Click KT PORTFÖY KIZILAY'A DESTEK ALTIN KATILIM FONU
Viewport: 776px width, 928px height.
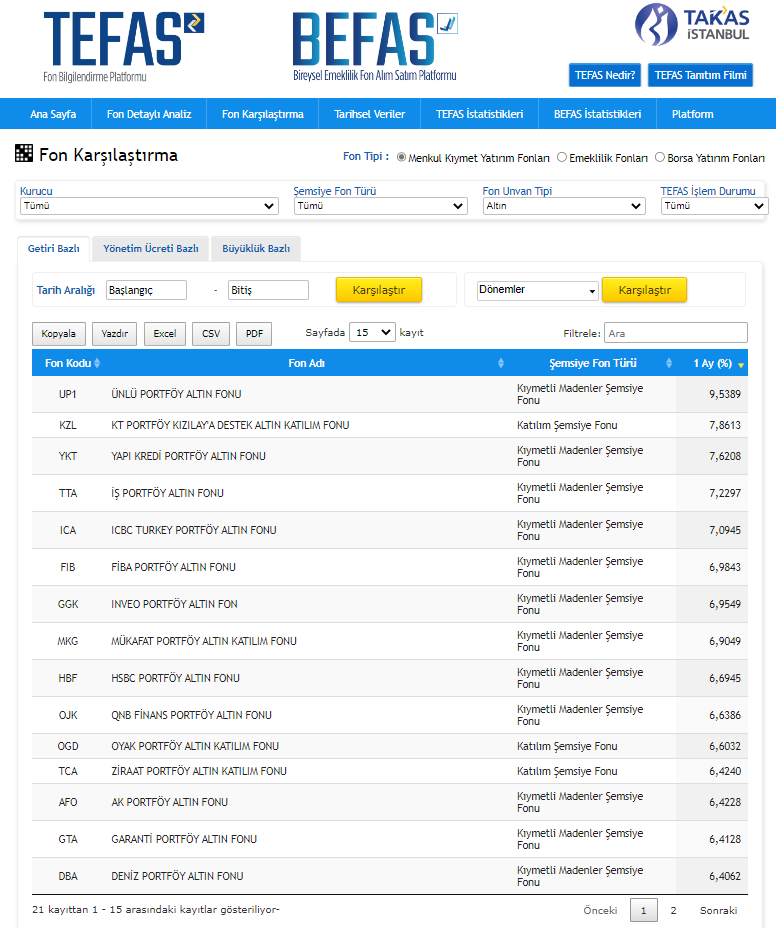pos(230,425)
